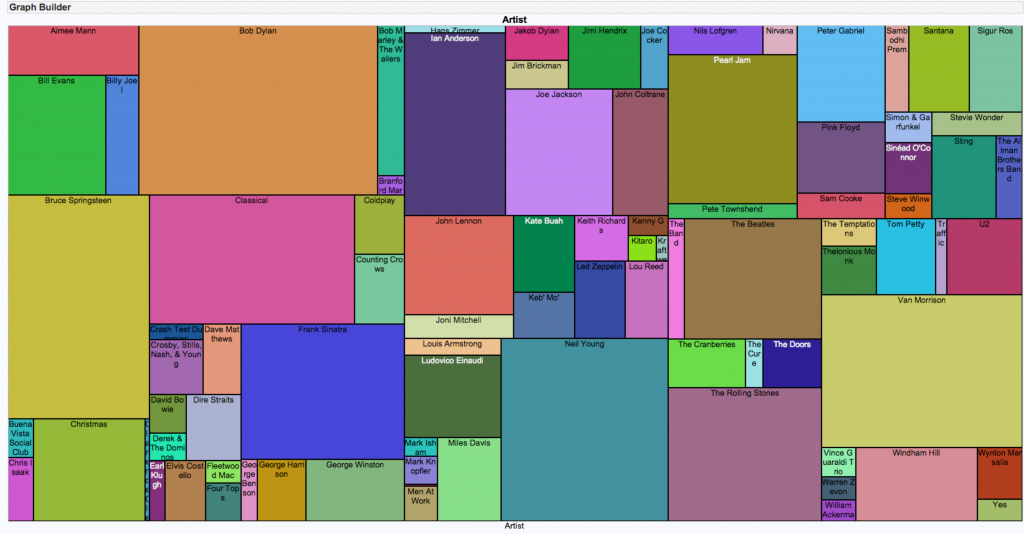Click the Classical treemap tile
Viewport: 1024px width, 534px height.
point(252,259)
